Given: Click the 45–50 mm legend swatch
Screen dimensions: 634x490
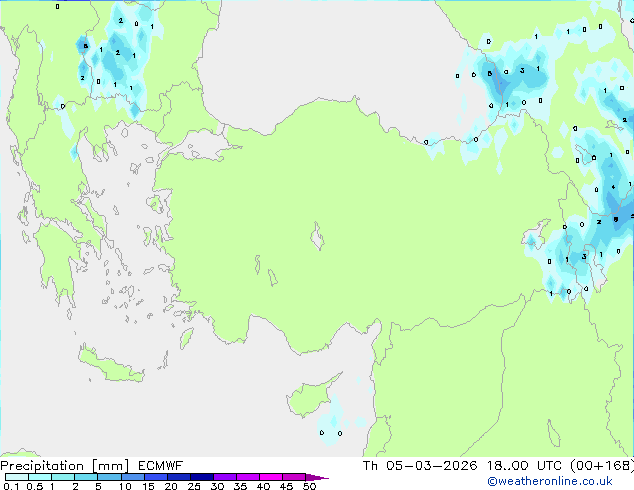Looking at the screenshot, I should click(x=294, y=477).
